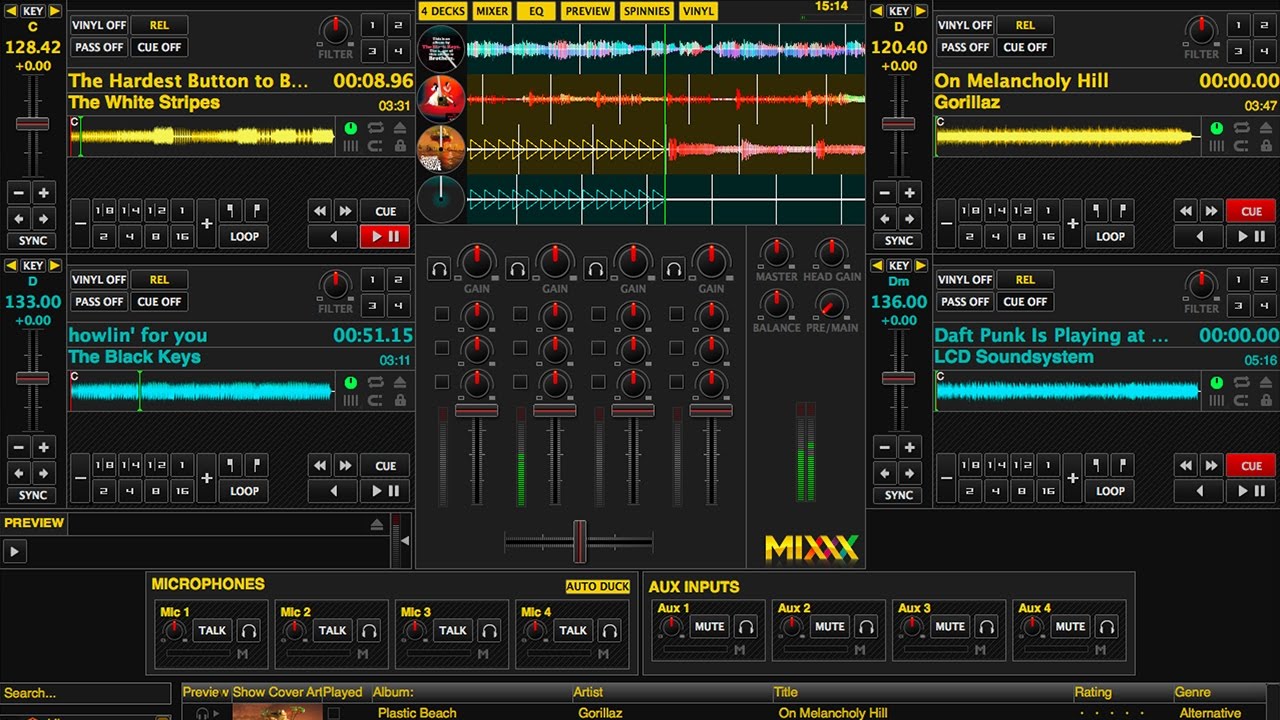Screen dimensions: 1280x720
Task: Toggle the MIXER view tab
Action: point(491,11)
